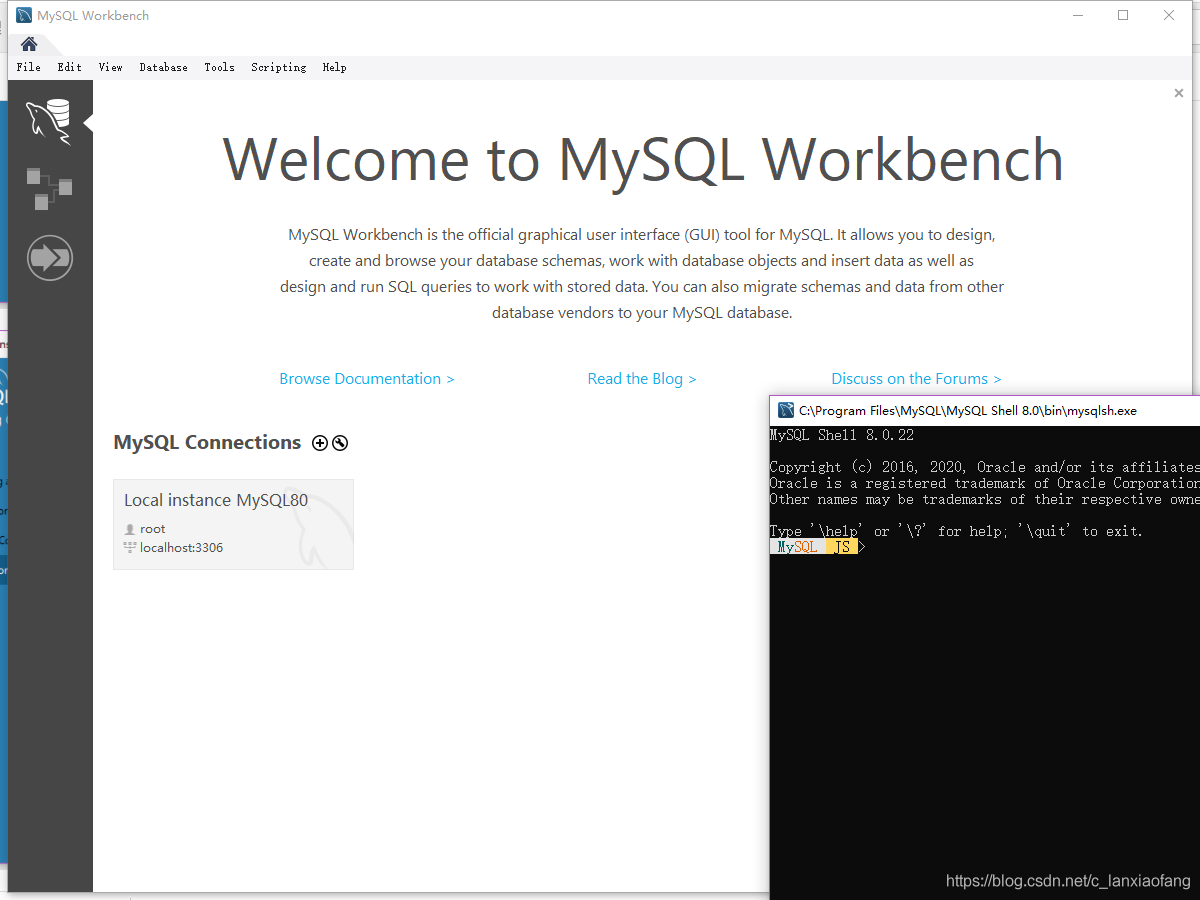
Task: Dismiss the welcome panel with the X
Action: point(1178,93)
